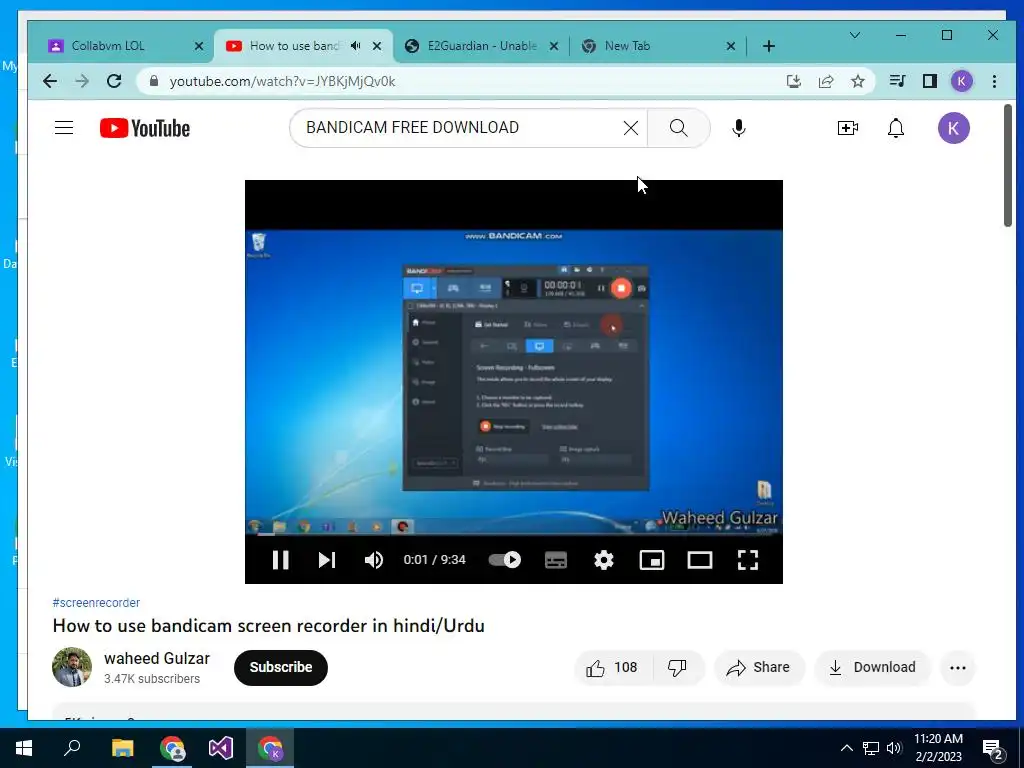This screenshot has height=768, width=1024.
Task: Open File Explorer from taskbar
Action: click(x=122, y=748)
